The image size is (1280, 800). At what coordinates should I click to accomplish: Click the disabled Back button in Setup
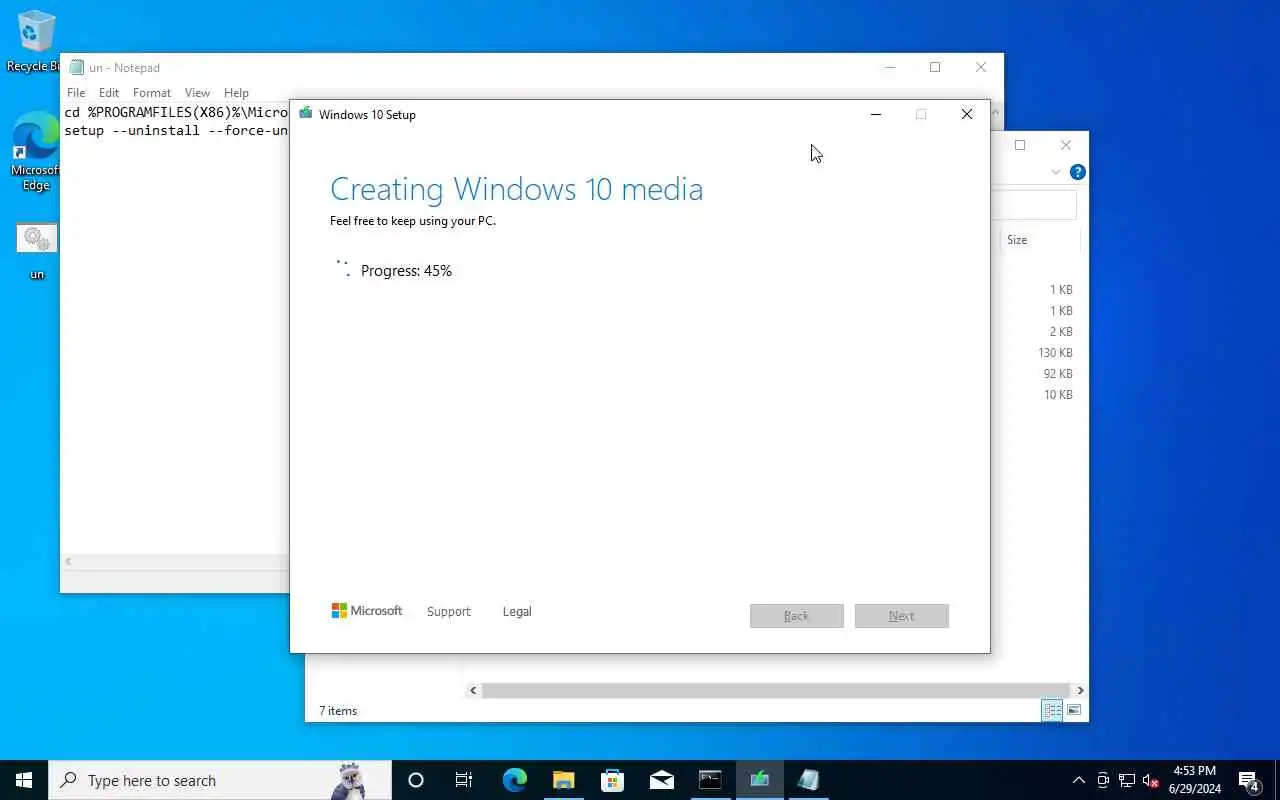click(796, 616)
